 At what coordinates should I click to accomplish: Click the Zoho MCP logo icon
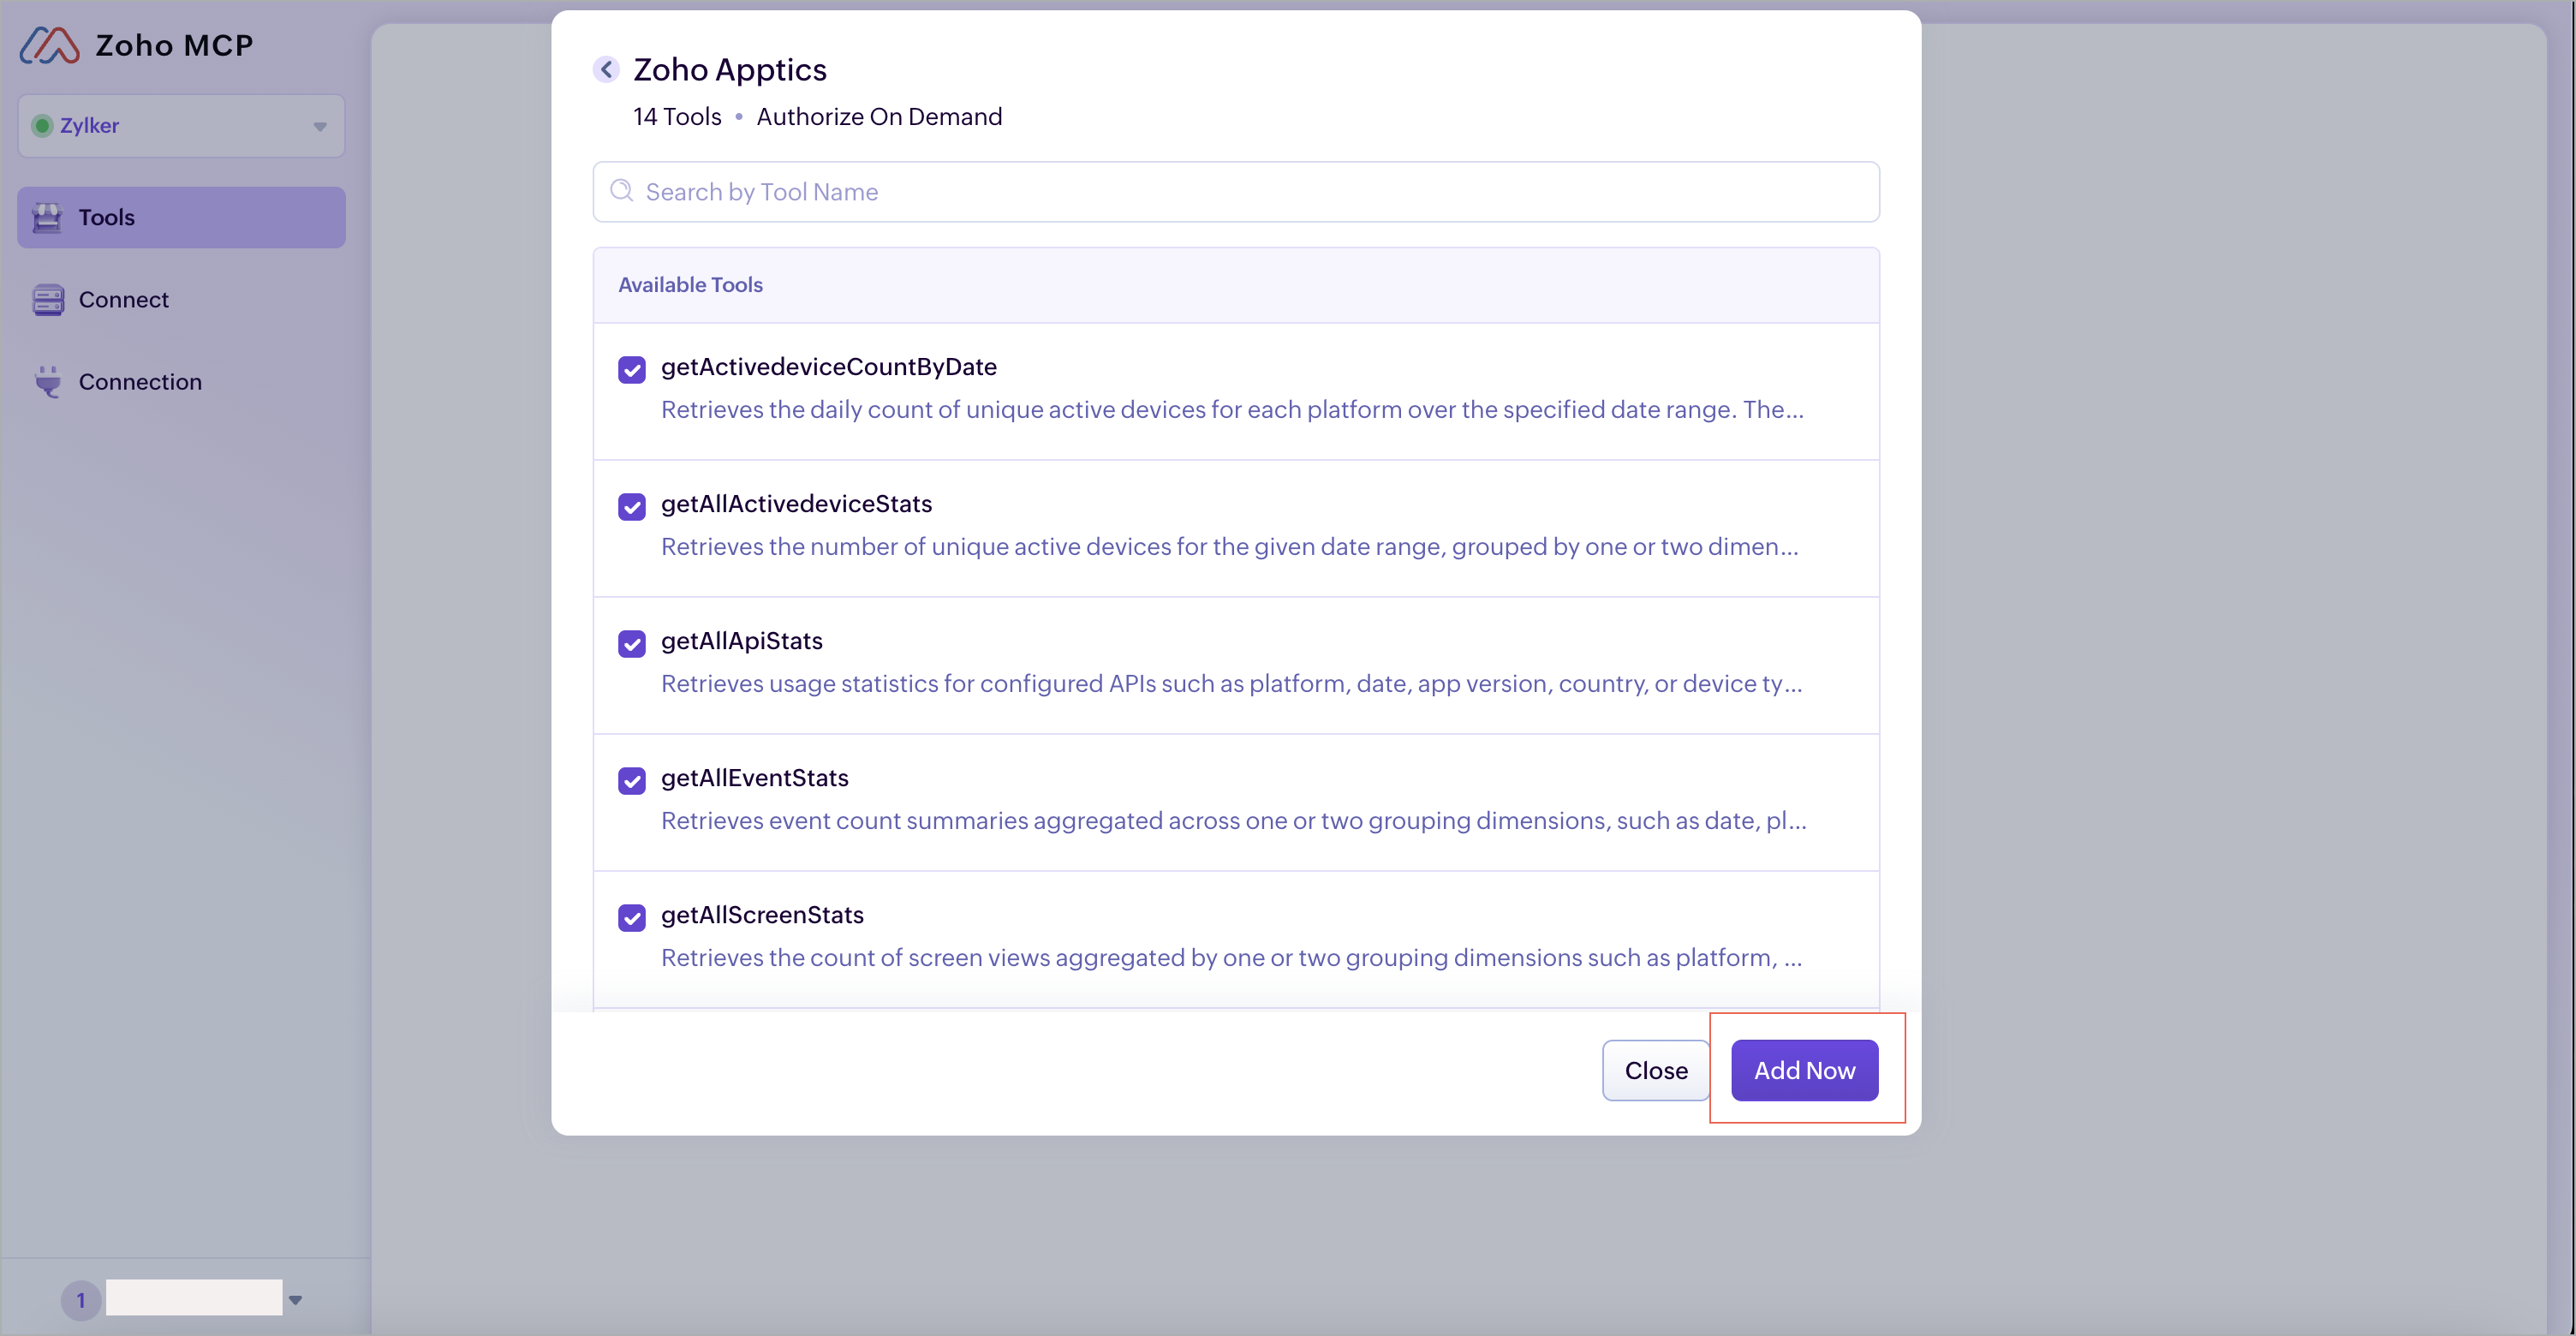pyautogui.click(x=49, y=46)
